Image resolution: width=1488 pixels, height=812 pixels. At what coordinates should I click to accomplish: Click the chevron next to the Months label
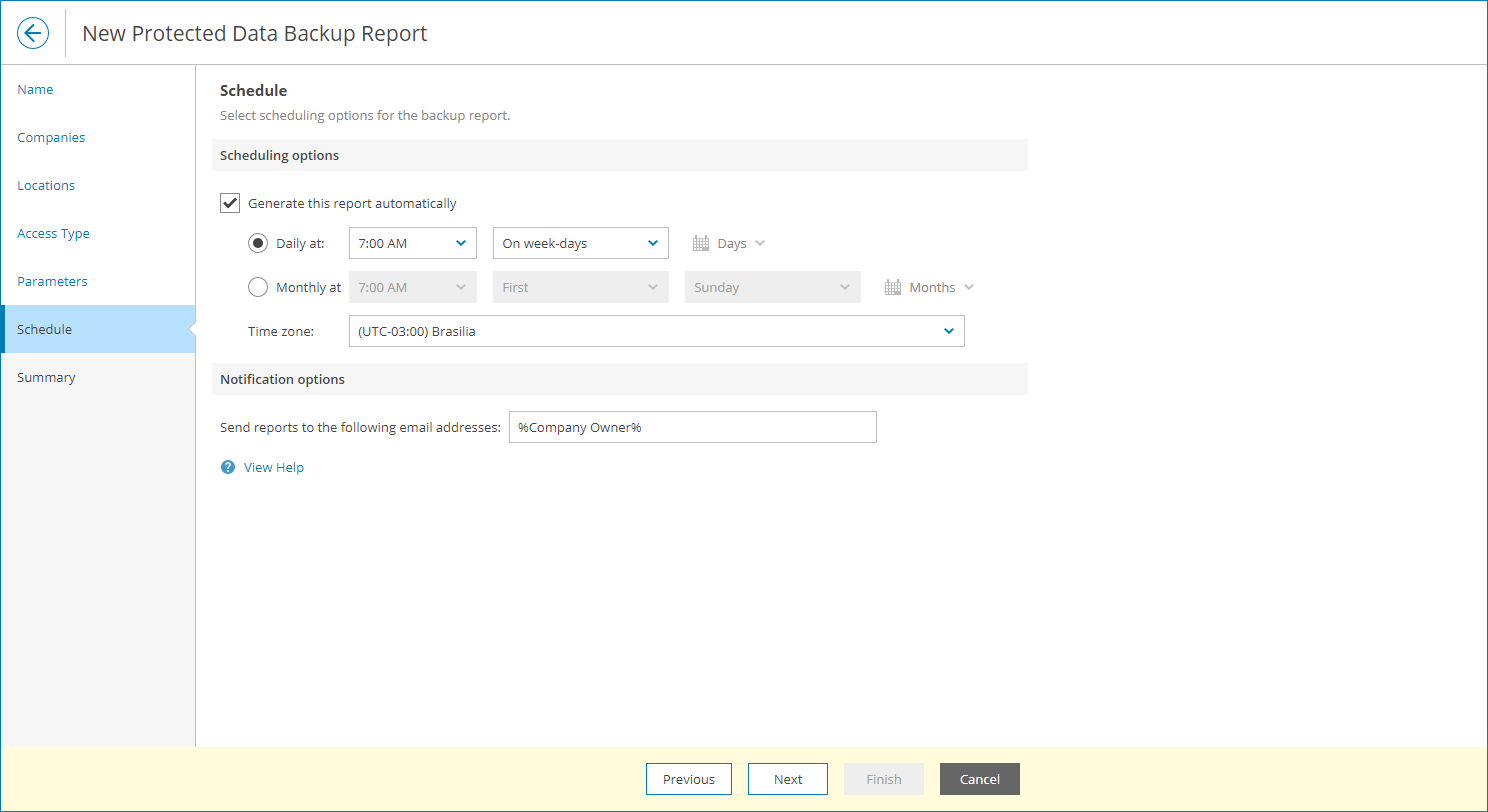pos(968,287)
